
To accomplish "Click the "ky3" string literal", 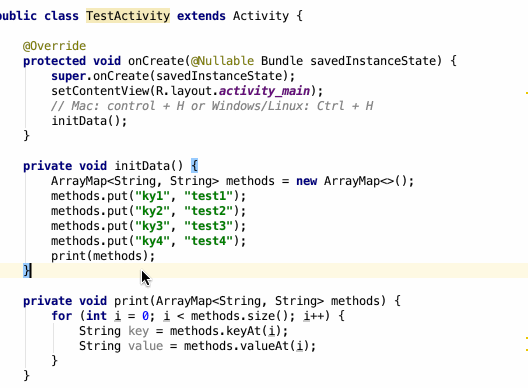I will click(x=152, y=226).
